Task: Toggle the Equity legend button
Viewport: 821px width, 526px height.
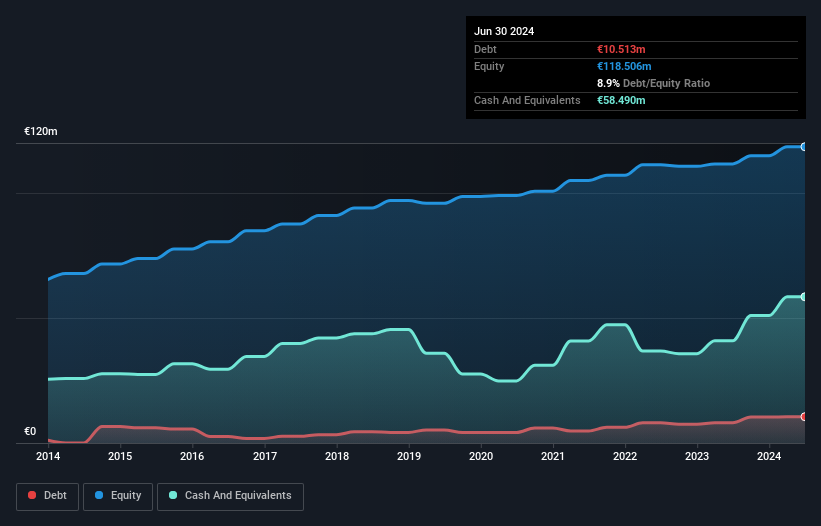Action: (x=118, y=496)
